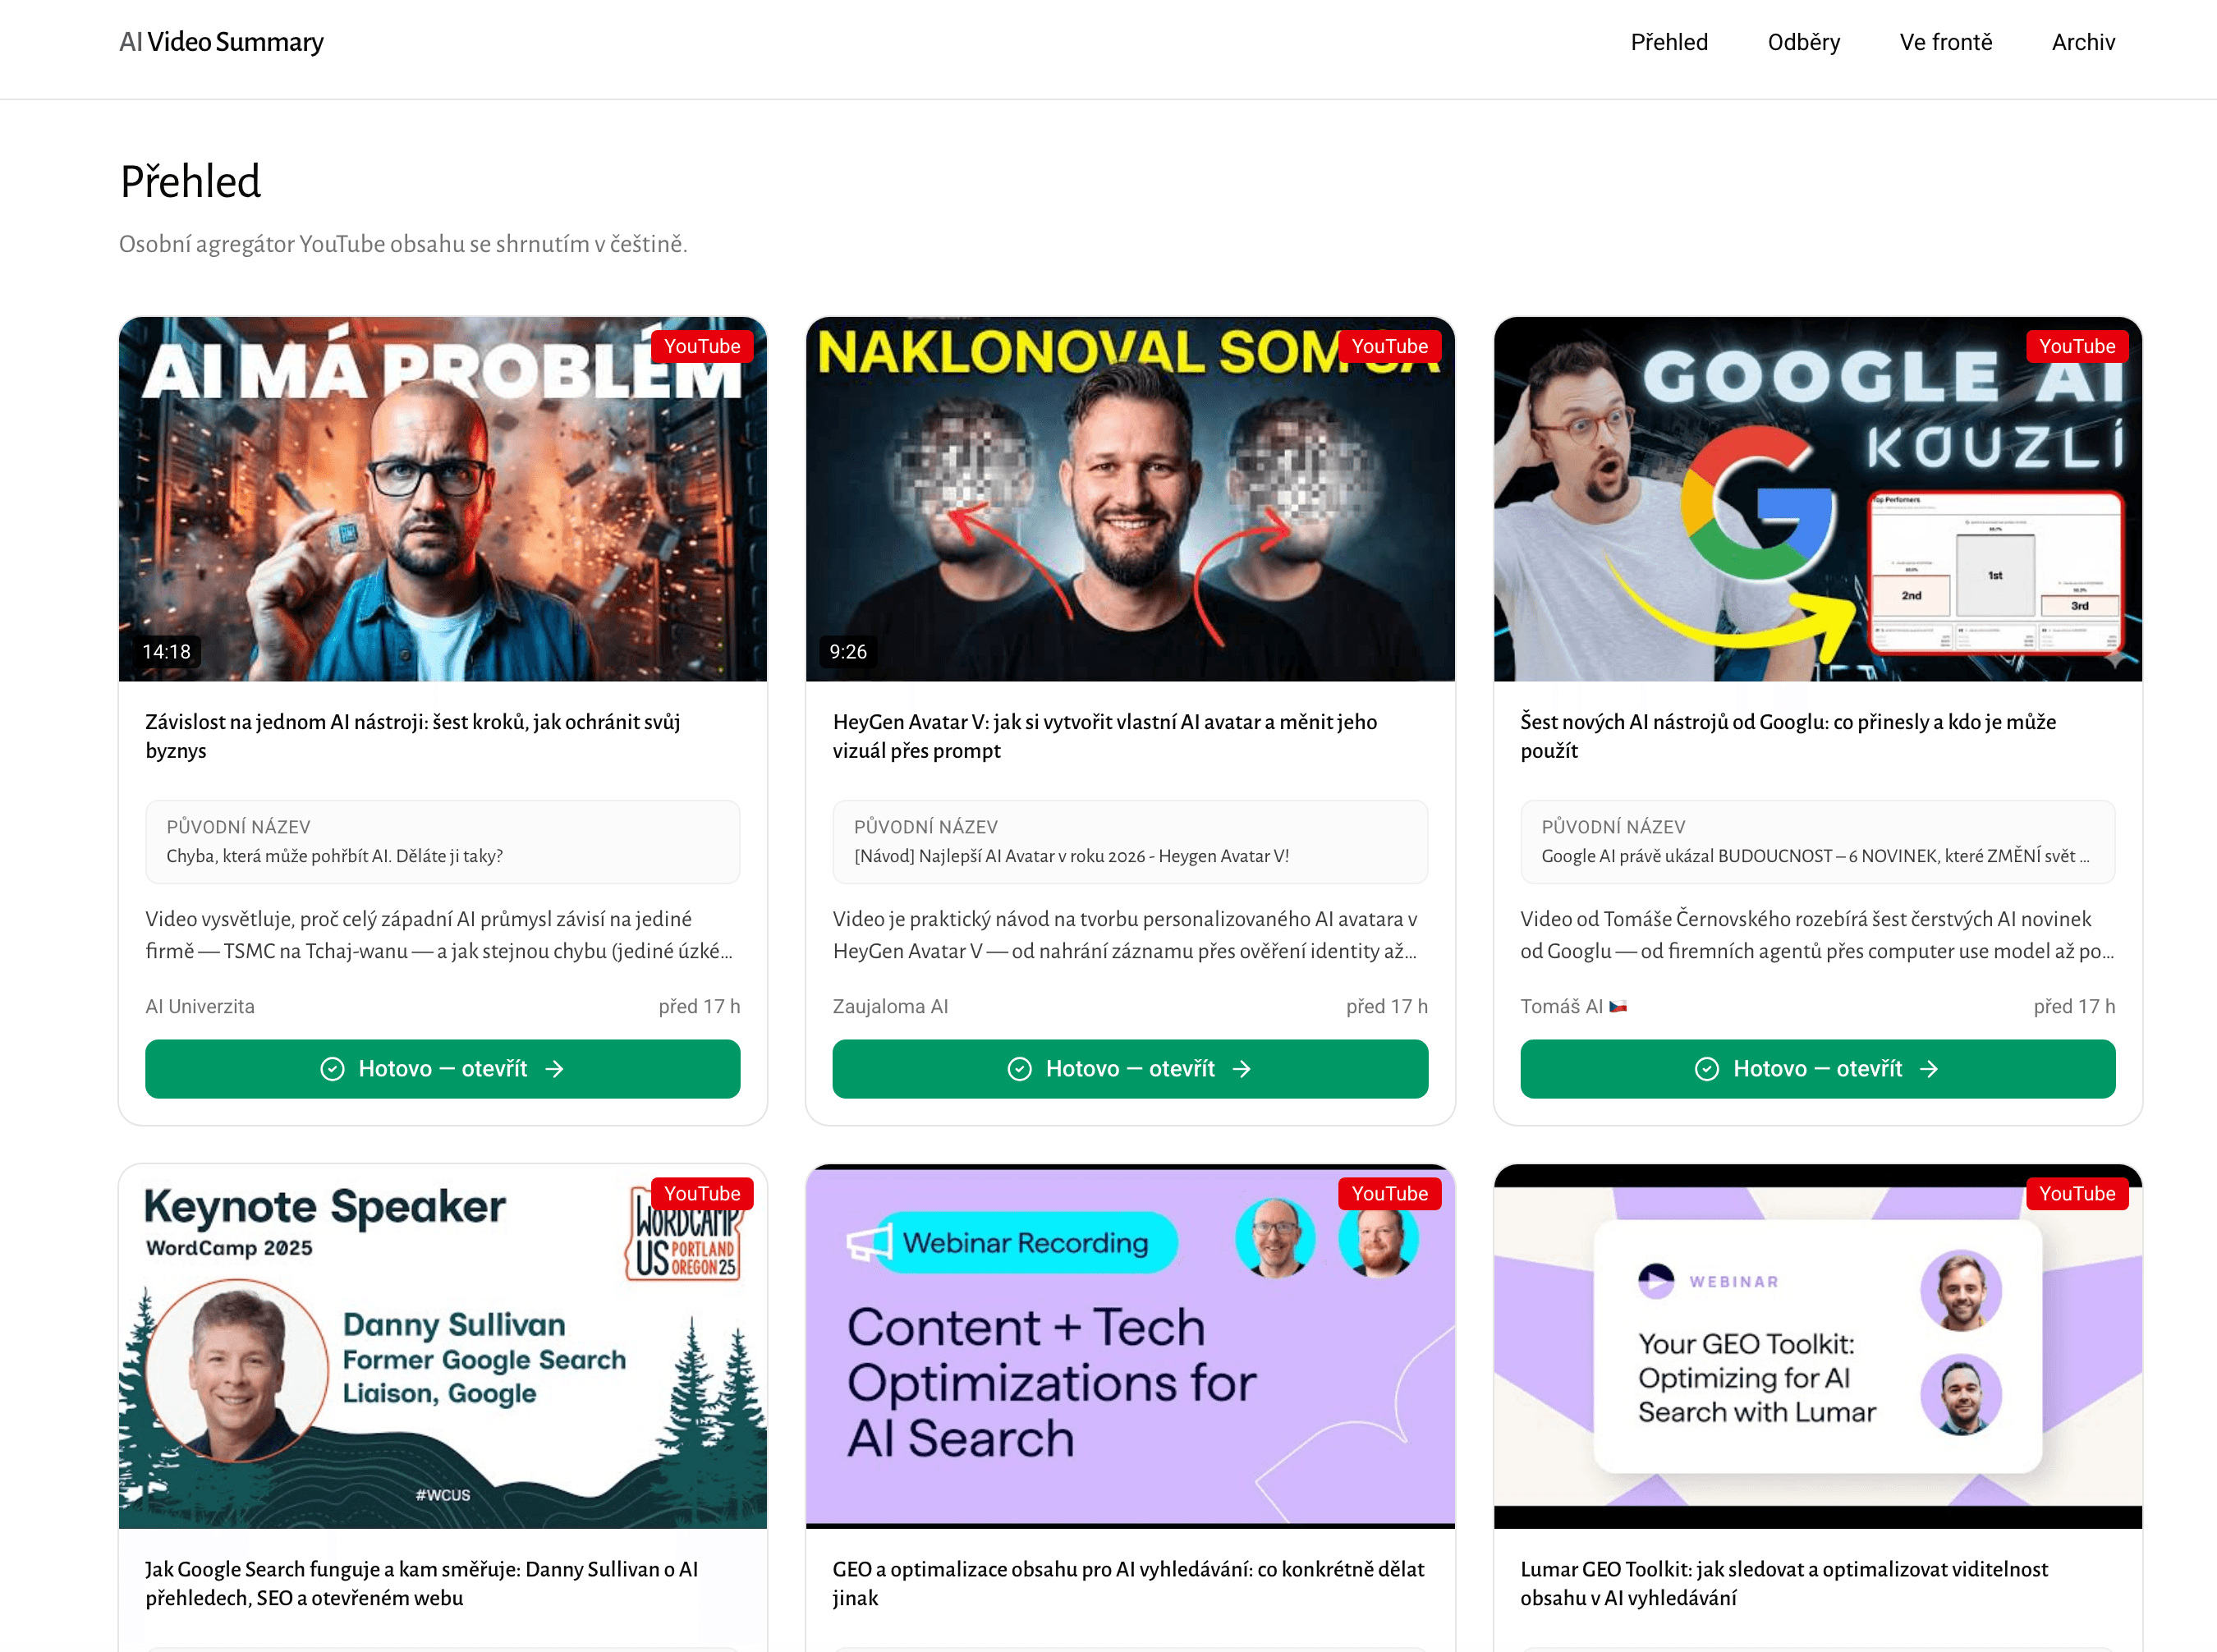This screenshot has width=2217, height=1652.
Task: Open the Archiv page
Action: [2083, 42]
